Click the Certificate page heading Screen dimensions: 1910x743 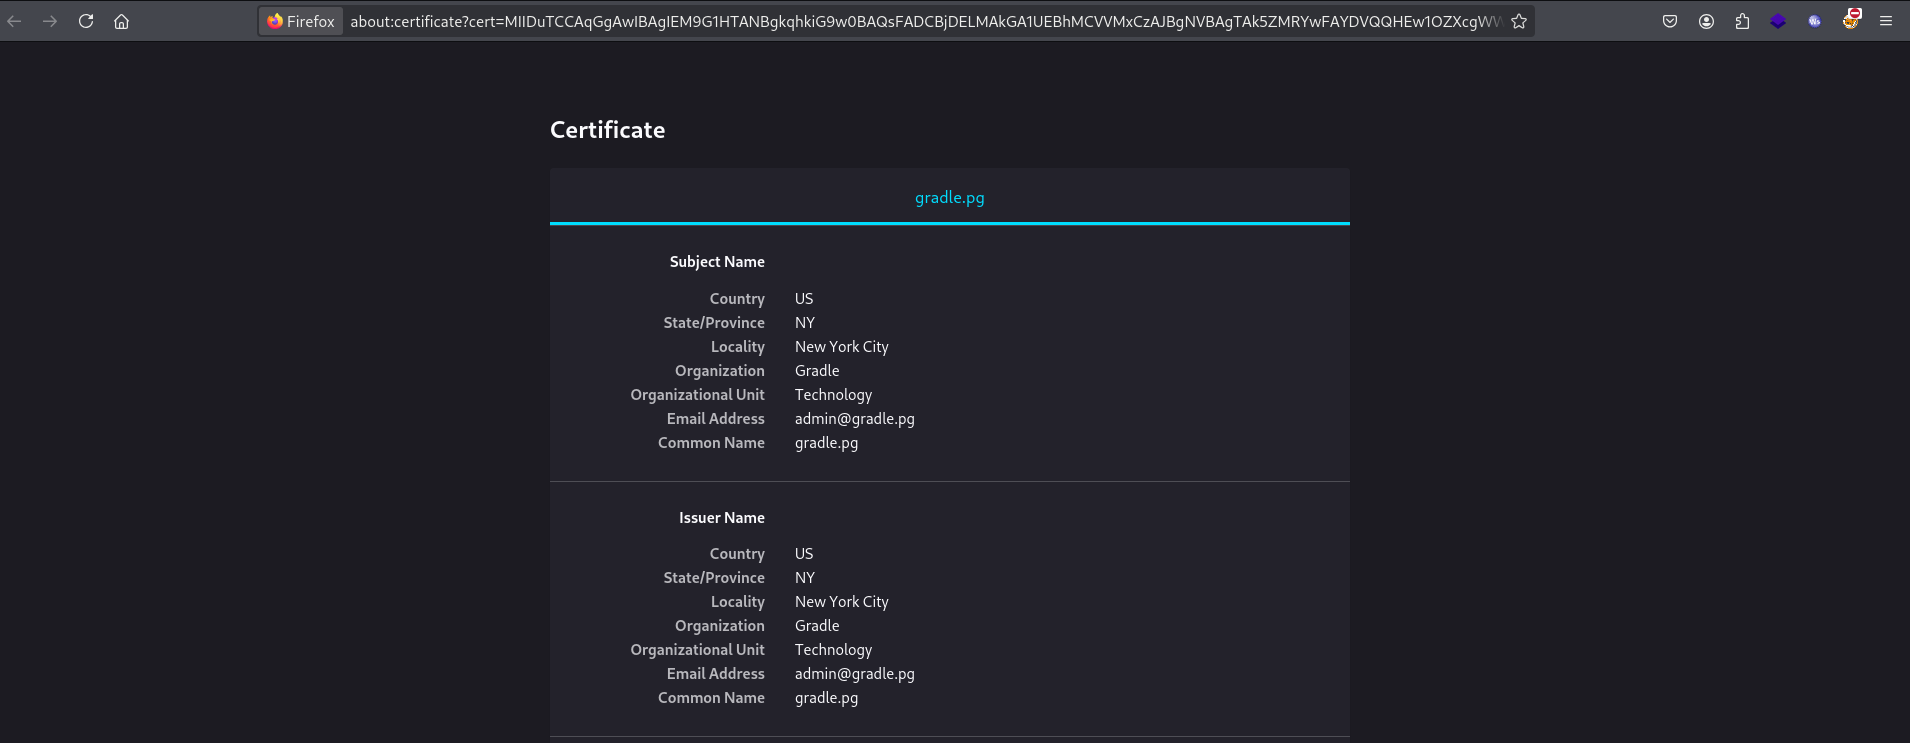607,130
